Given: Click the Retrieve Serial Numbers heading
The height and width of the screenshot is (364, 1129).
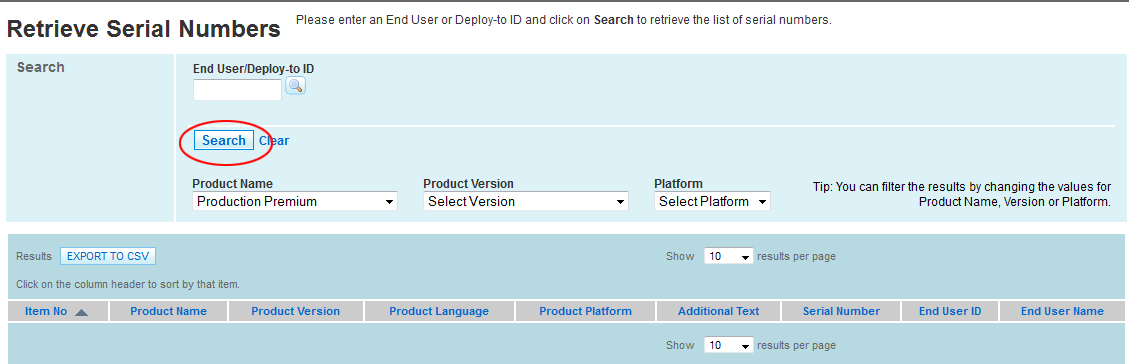Looking at the screenshot, I should tap(143, 29).
